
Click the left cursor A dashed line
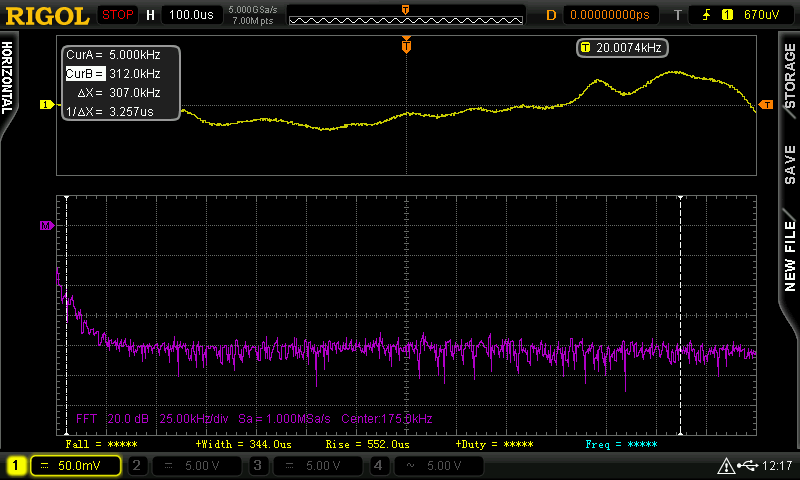pyautogui.click(x=66, y=315)
